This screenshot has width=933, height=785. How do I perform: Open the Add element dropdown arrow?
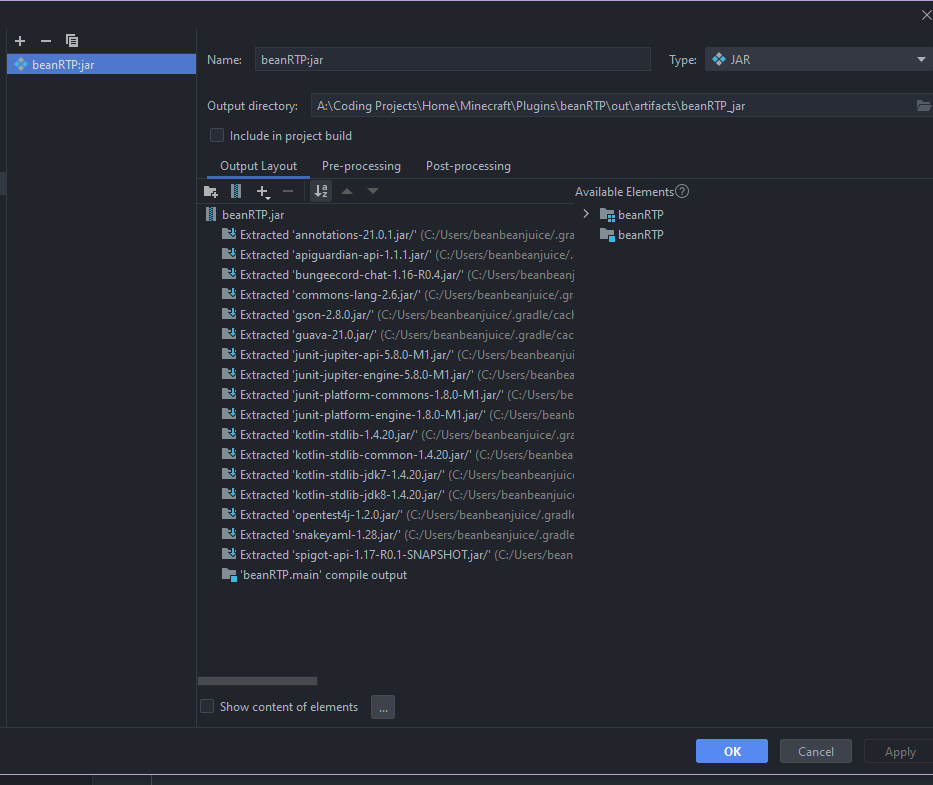point(268,197)
